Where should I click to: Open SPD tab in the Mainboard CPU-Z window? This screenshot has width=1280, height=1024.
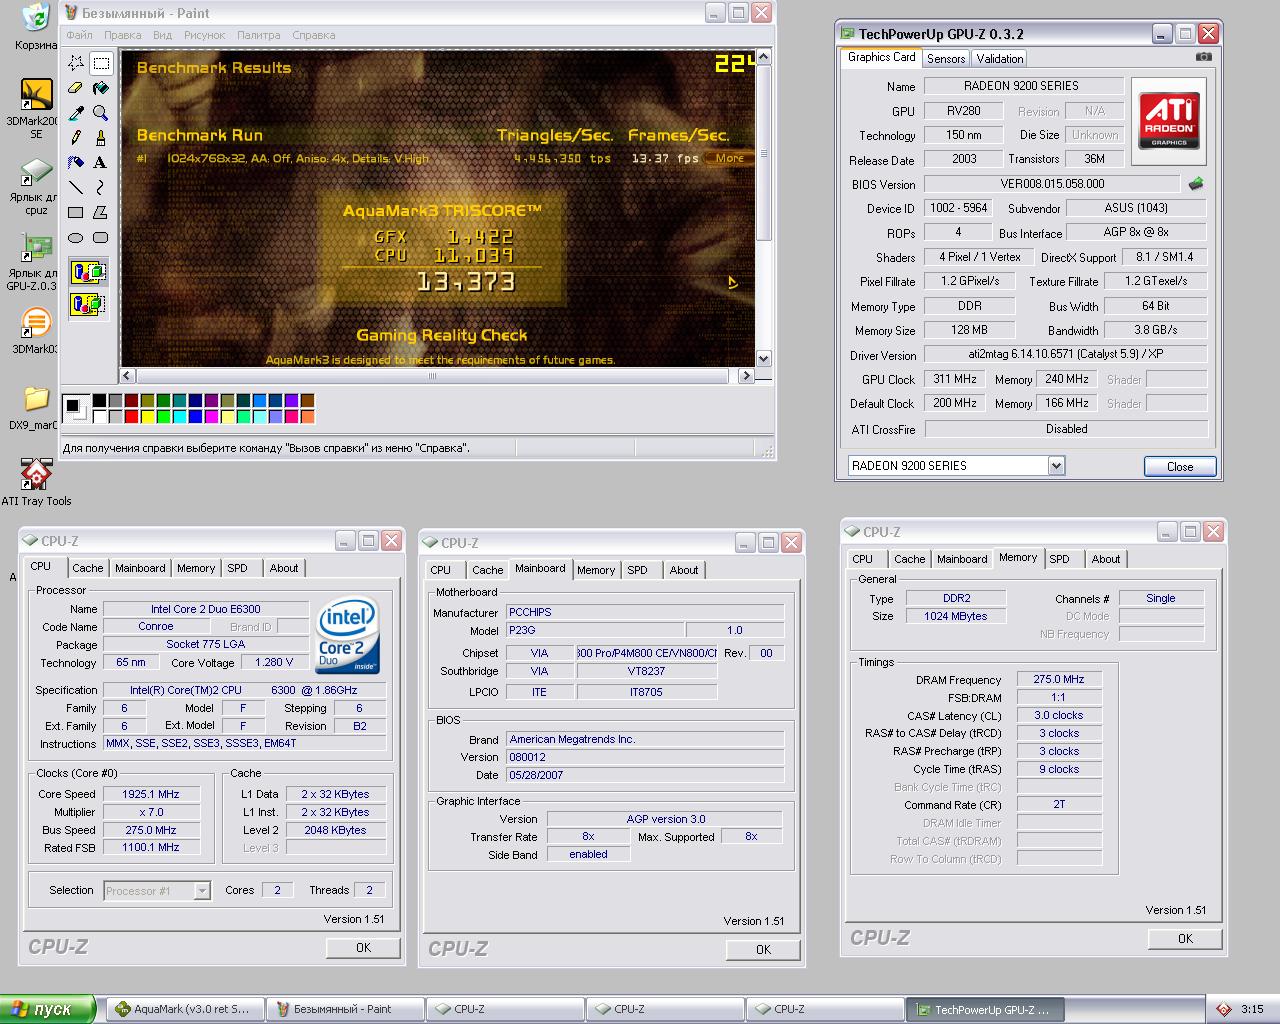coord(637,570)
